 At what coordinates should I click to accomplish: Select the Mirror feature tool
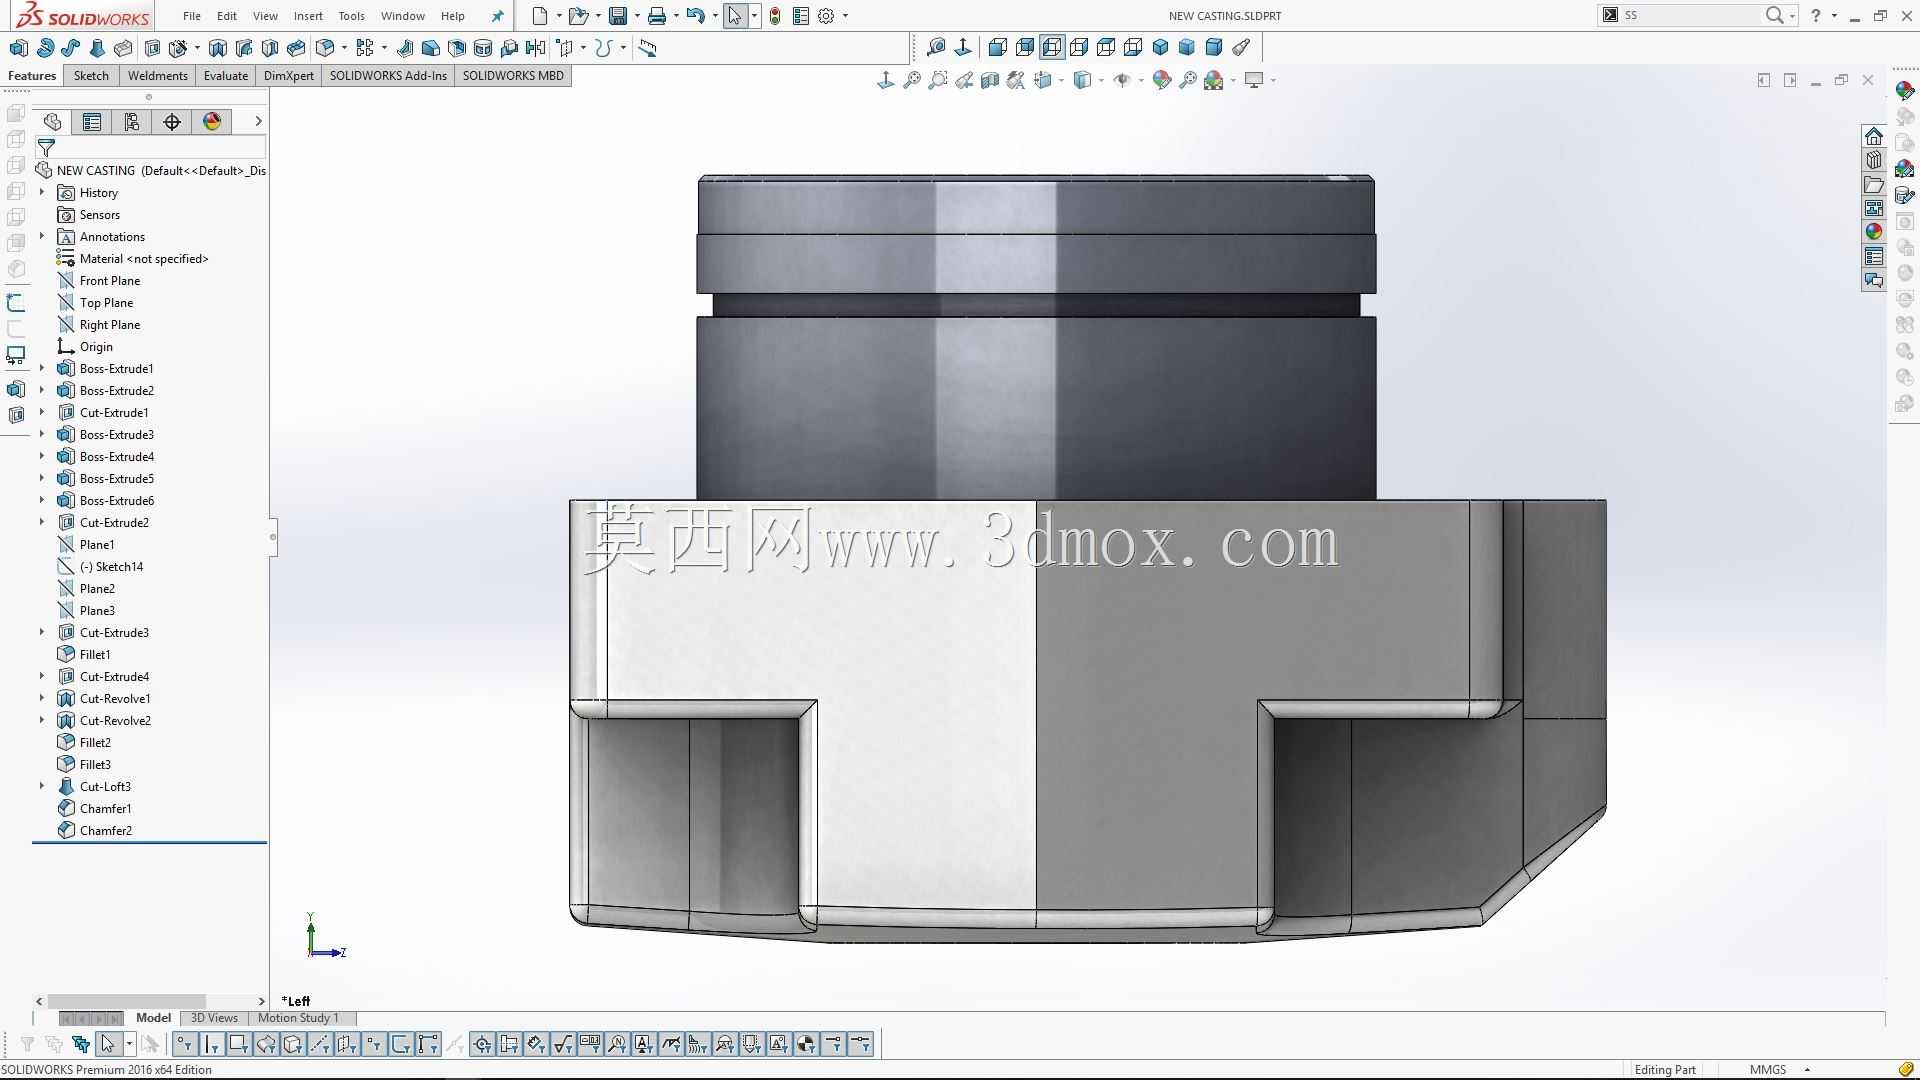[536, 48]
